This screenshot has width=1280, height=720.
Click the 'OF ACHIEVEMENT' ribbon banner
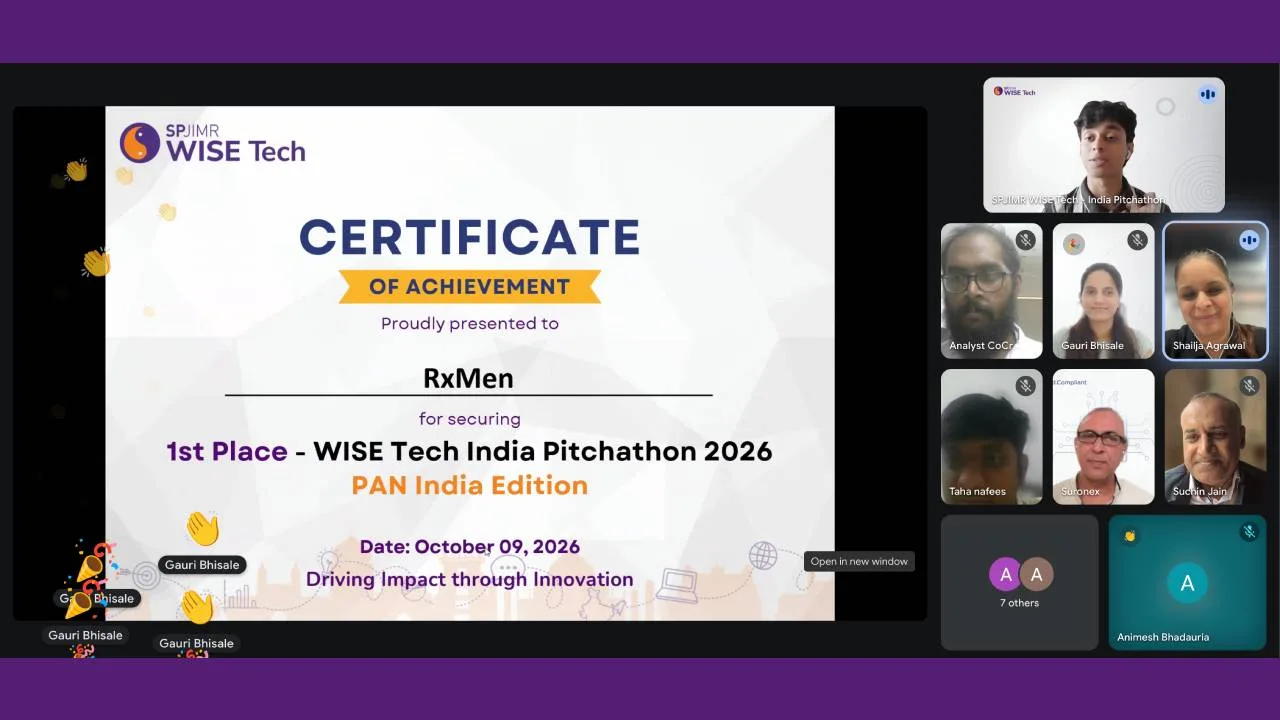(469, 286)
